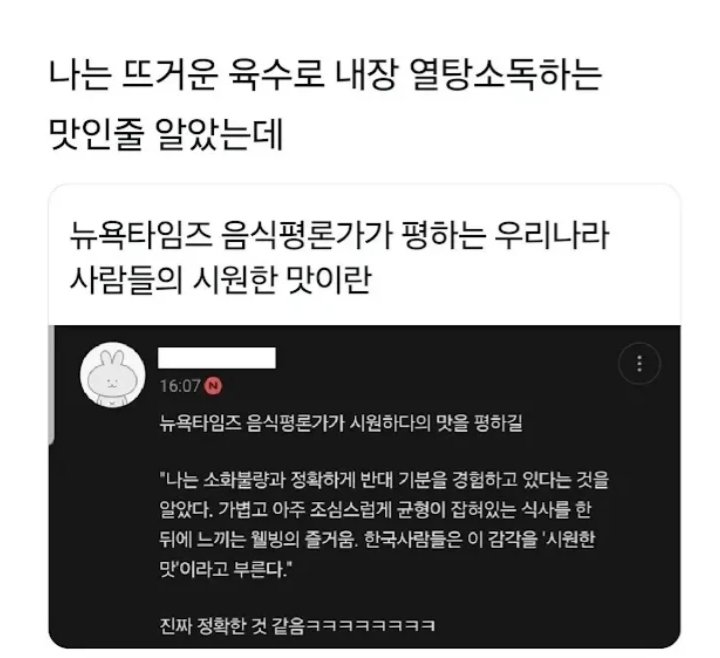Click the last line '진짜 정확한 것 같음ㅋㅋㅋ'
720x658 pixels.
[297, 625]
